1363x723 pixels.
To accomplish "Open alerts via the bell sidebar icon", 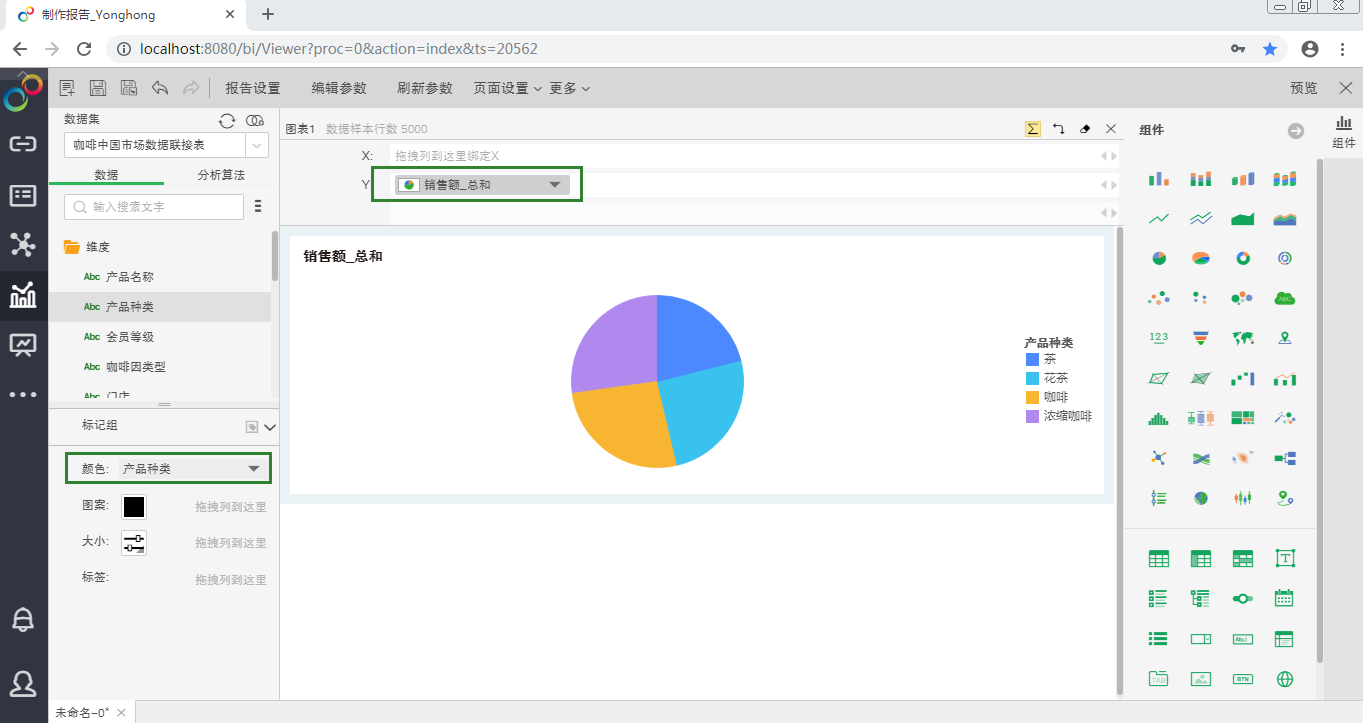I will [x=22, y=619].
